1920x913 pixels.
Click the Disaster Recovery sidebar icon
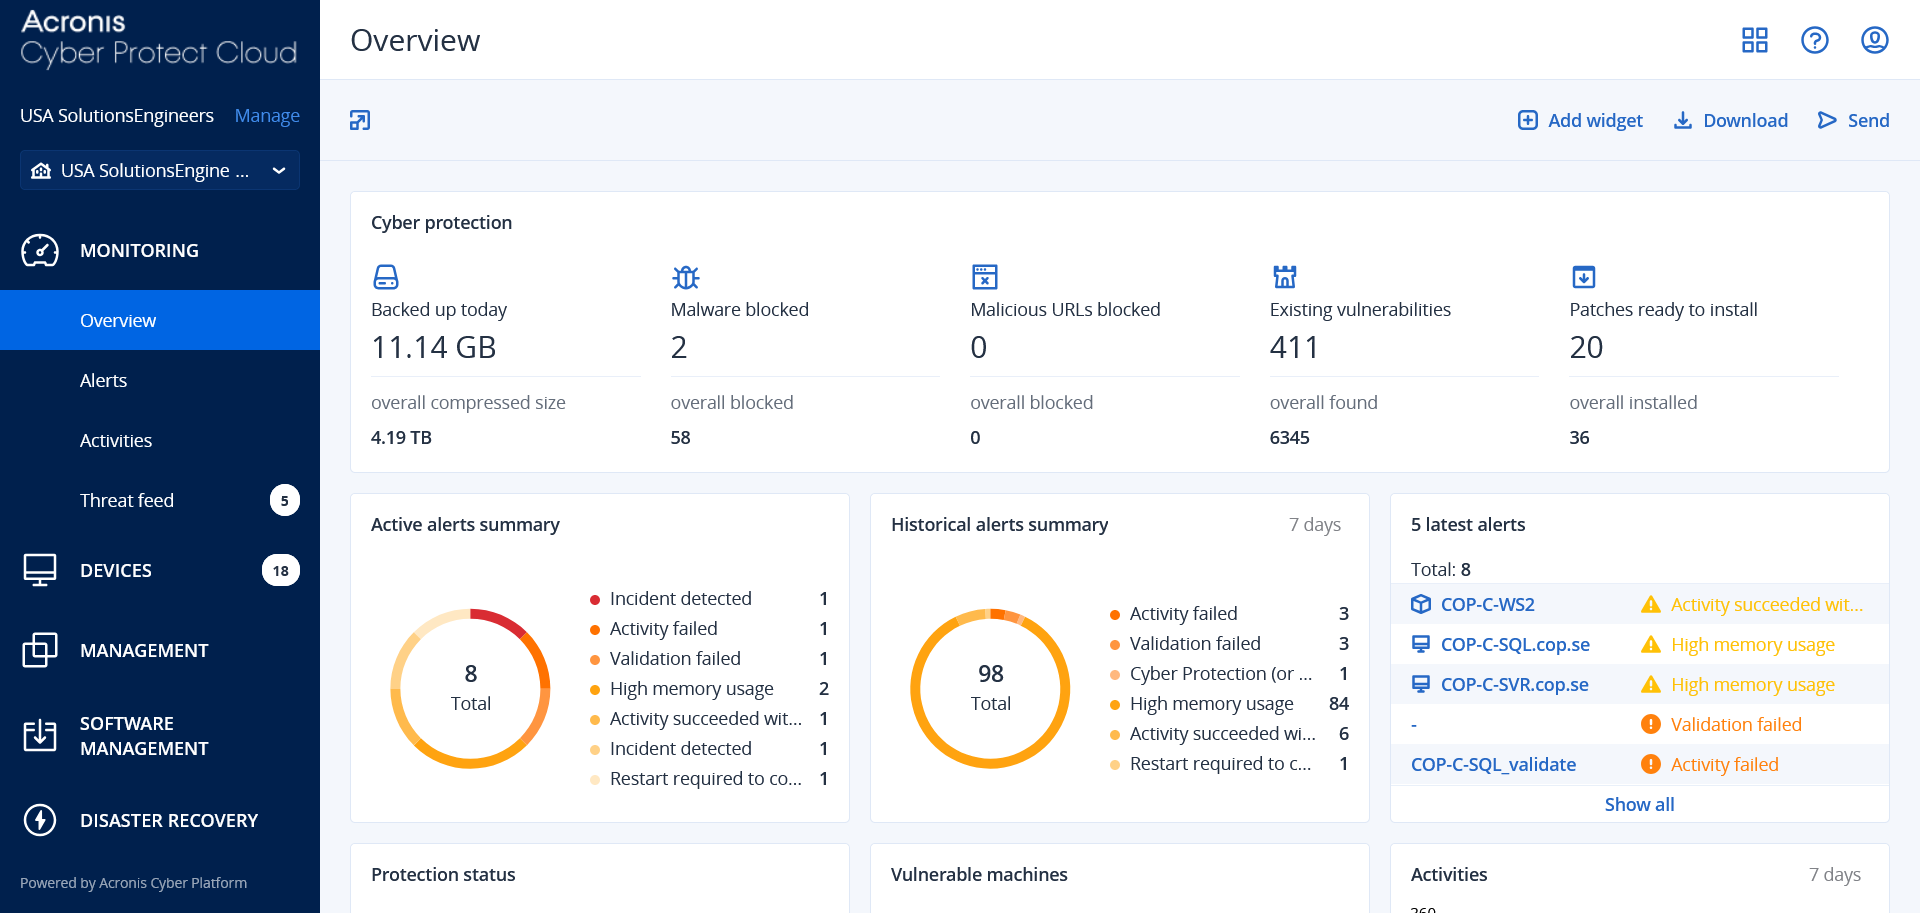point(40,820)
